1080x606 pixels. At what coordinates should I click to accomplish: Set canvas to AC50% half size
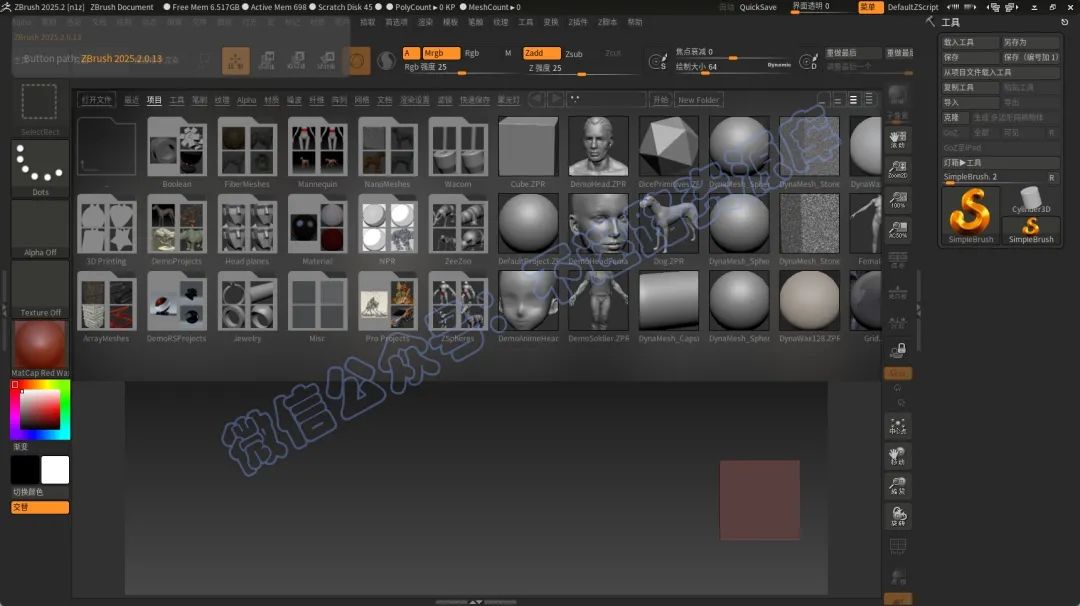tap(897, 229)
